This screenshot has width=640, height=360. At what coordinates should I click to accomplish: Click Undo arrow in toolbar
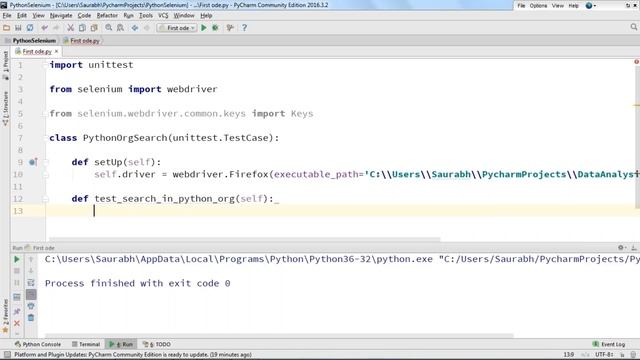tap(44, 28)
